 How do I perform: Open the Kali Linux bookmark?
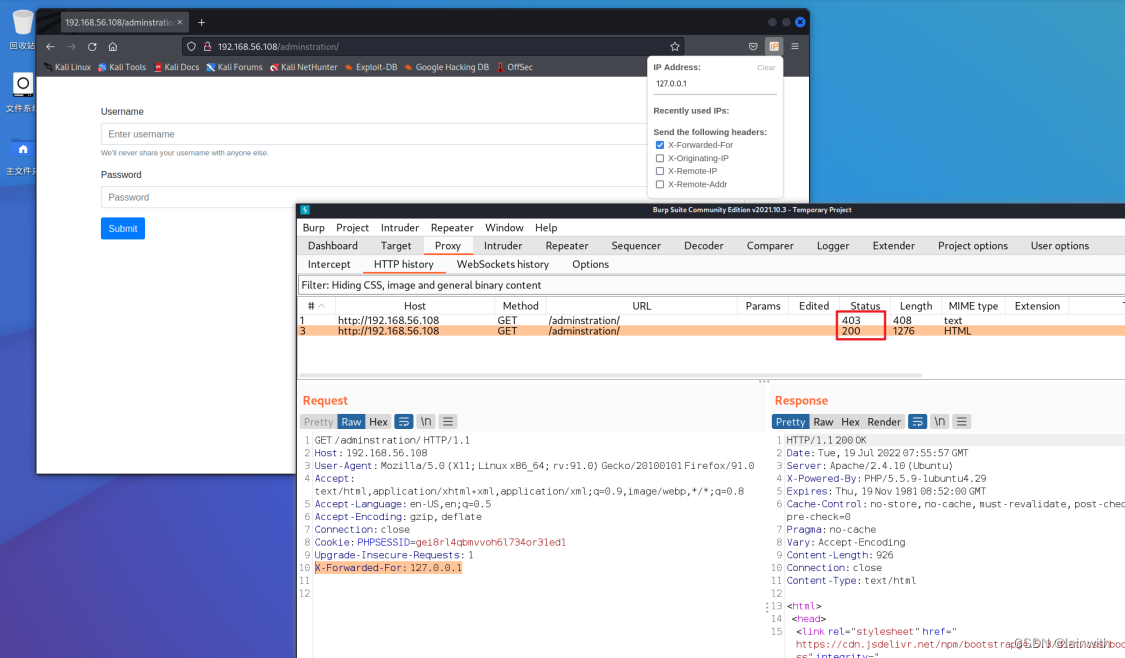(67, 67)
